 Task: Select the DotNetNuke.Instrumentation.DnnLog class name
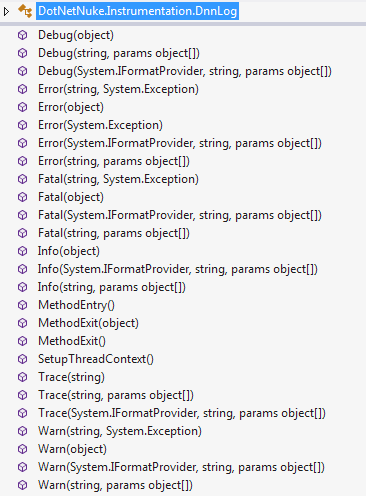137,11
